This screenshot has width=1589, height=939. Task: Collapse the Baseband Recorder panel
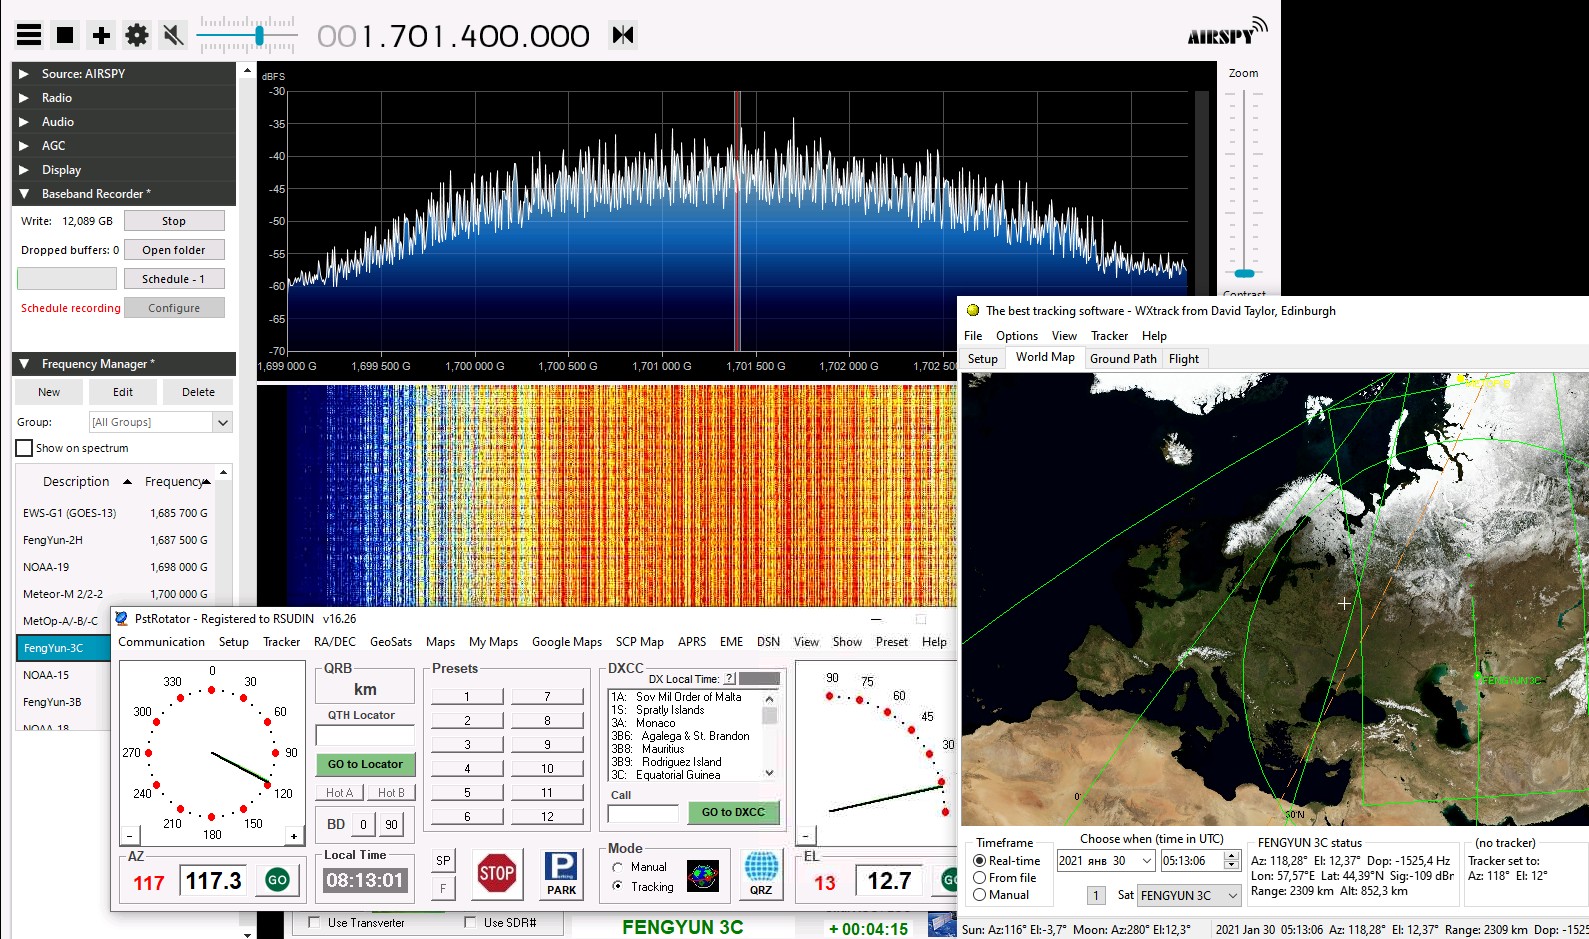coord(124,194)
